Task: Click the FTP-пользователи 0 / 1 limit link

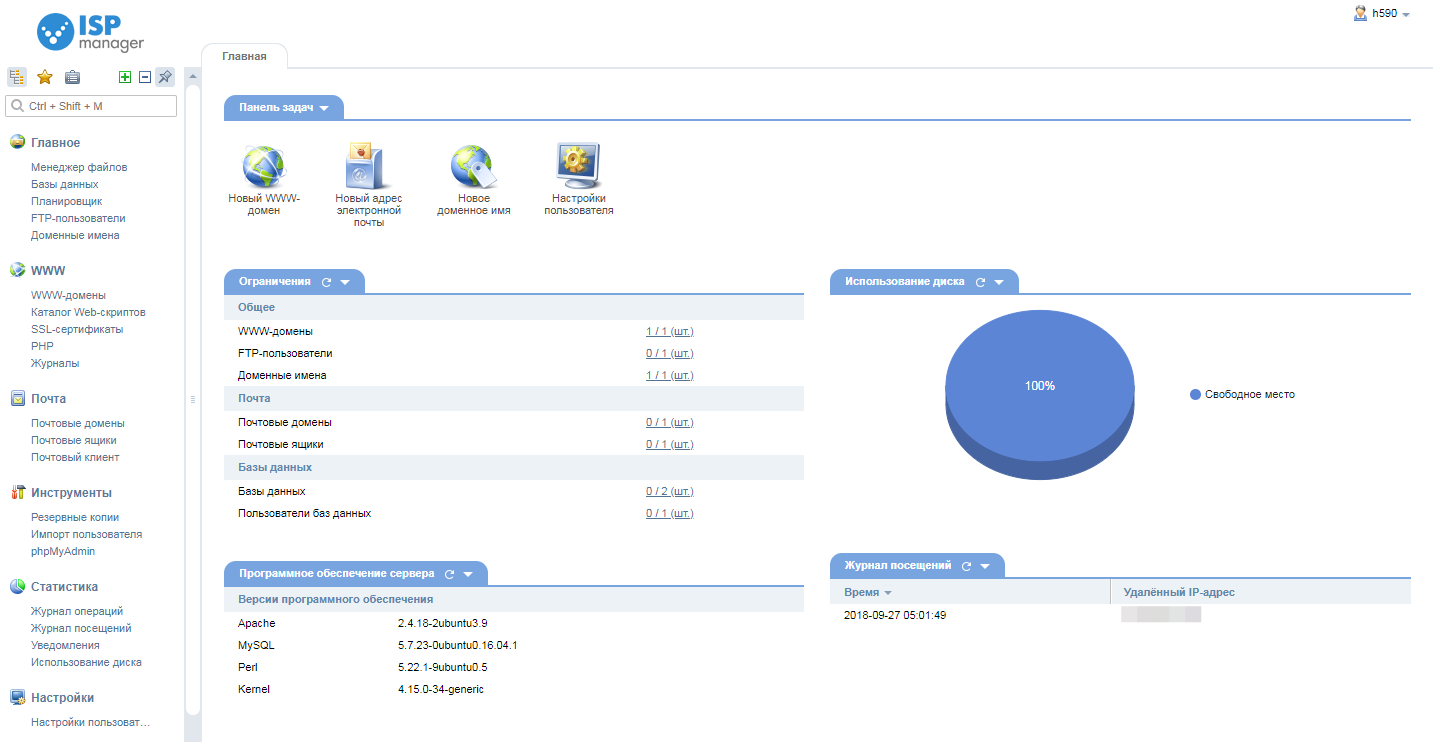Action: pos(670,353)
